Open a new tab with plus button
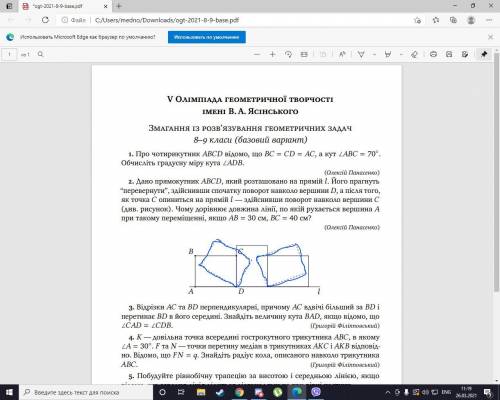The width and height of the screenshot is (500, 400). [x=119, y=6]
